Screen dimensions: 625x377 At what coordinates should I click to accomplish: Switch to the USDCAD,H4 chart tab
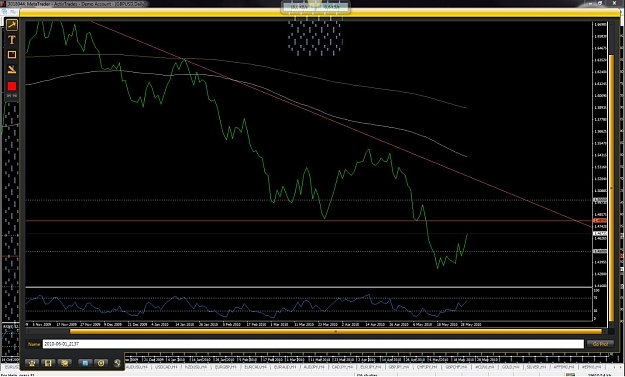coord(166,367)
